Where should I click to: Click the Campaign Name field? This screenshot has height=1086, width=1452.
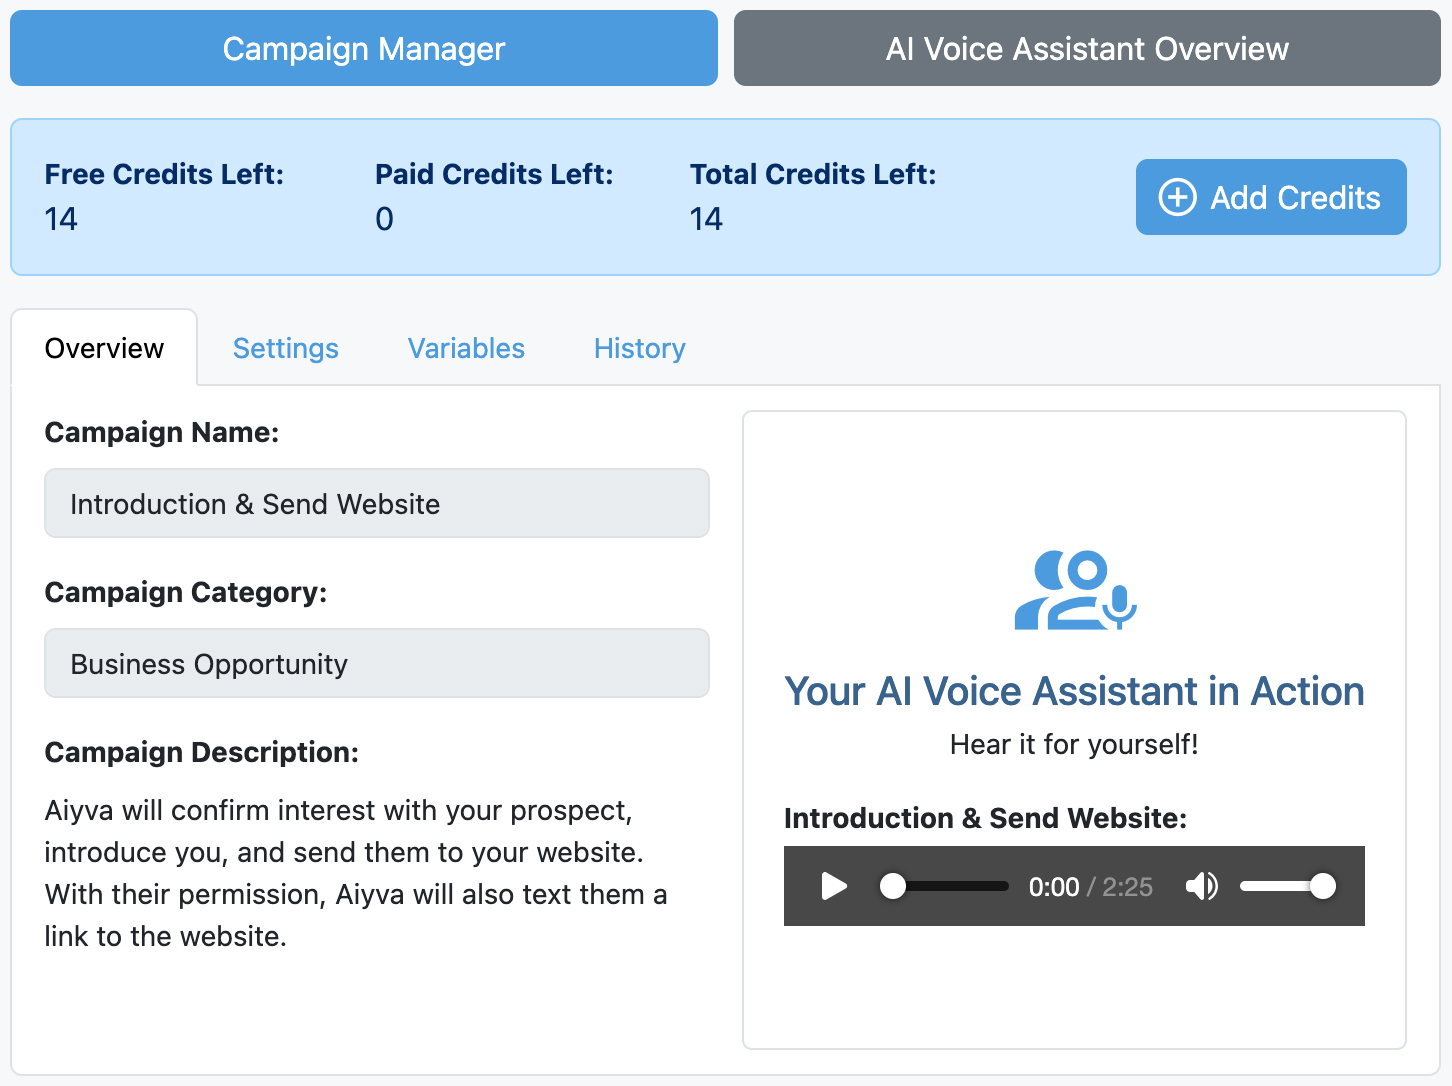(x=377, y=503)
